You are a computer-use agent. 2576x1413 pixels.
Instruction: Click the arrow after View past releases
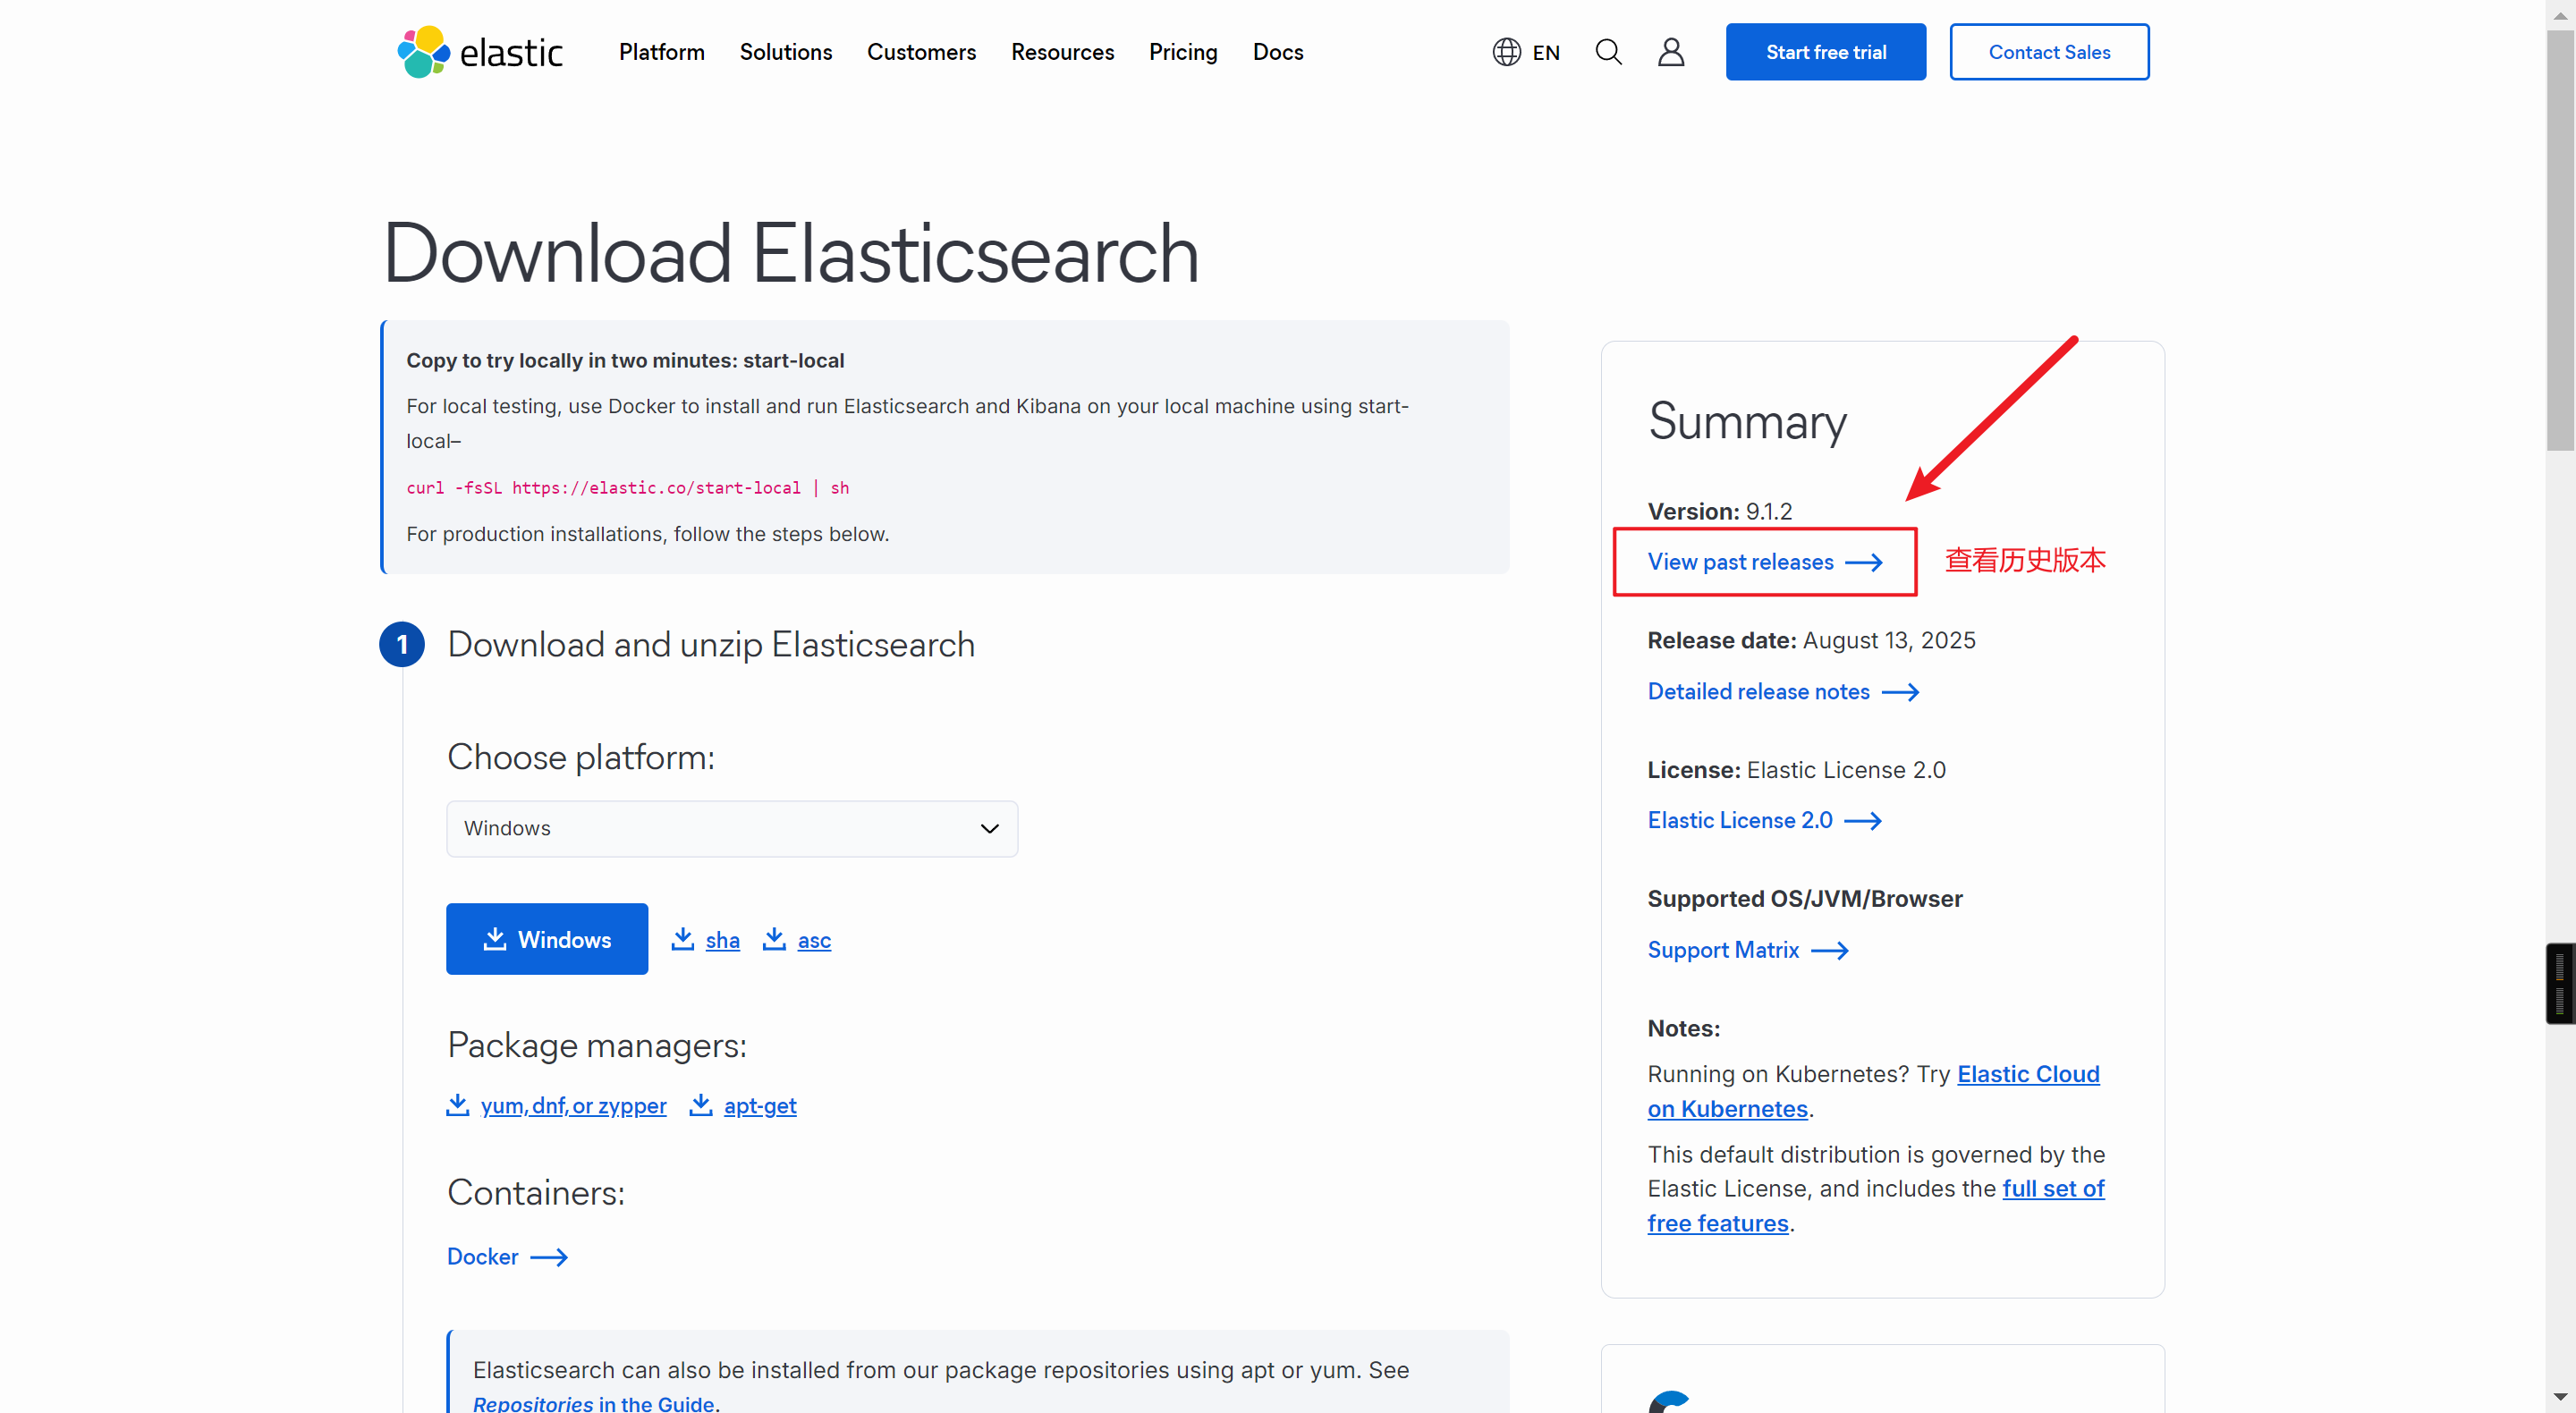[x=1864, y=563]
